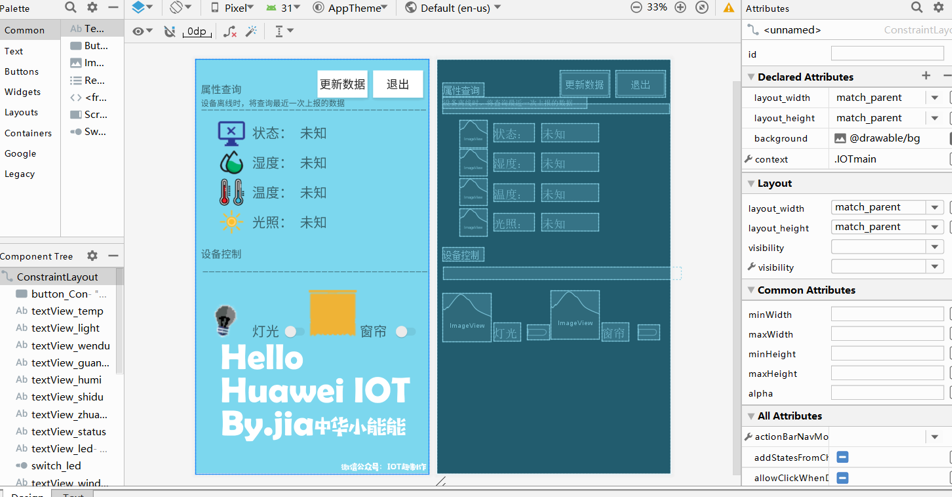Open API level 31 dropdown
952x497 pixels.
point(283,8)
